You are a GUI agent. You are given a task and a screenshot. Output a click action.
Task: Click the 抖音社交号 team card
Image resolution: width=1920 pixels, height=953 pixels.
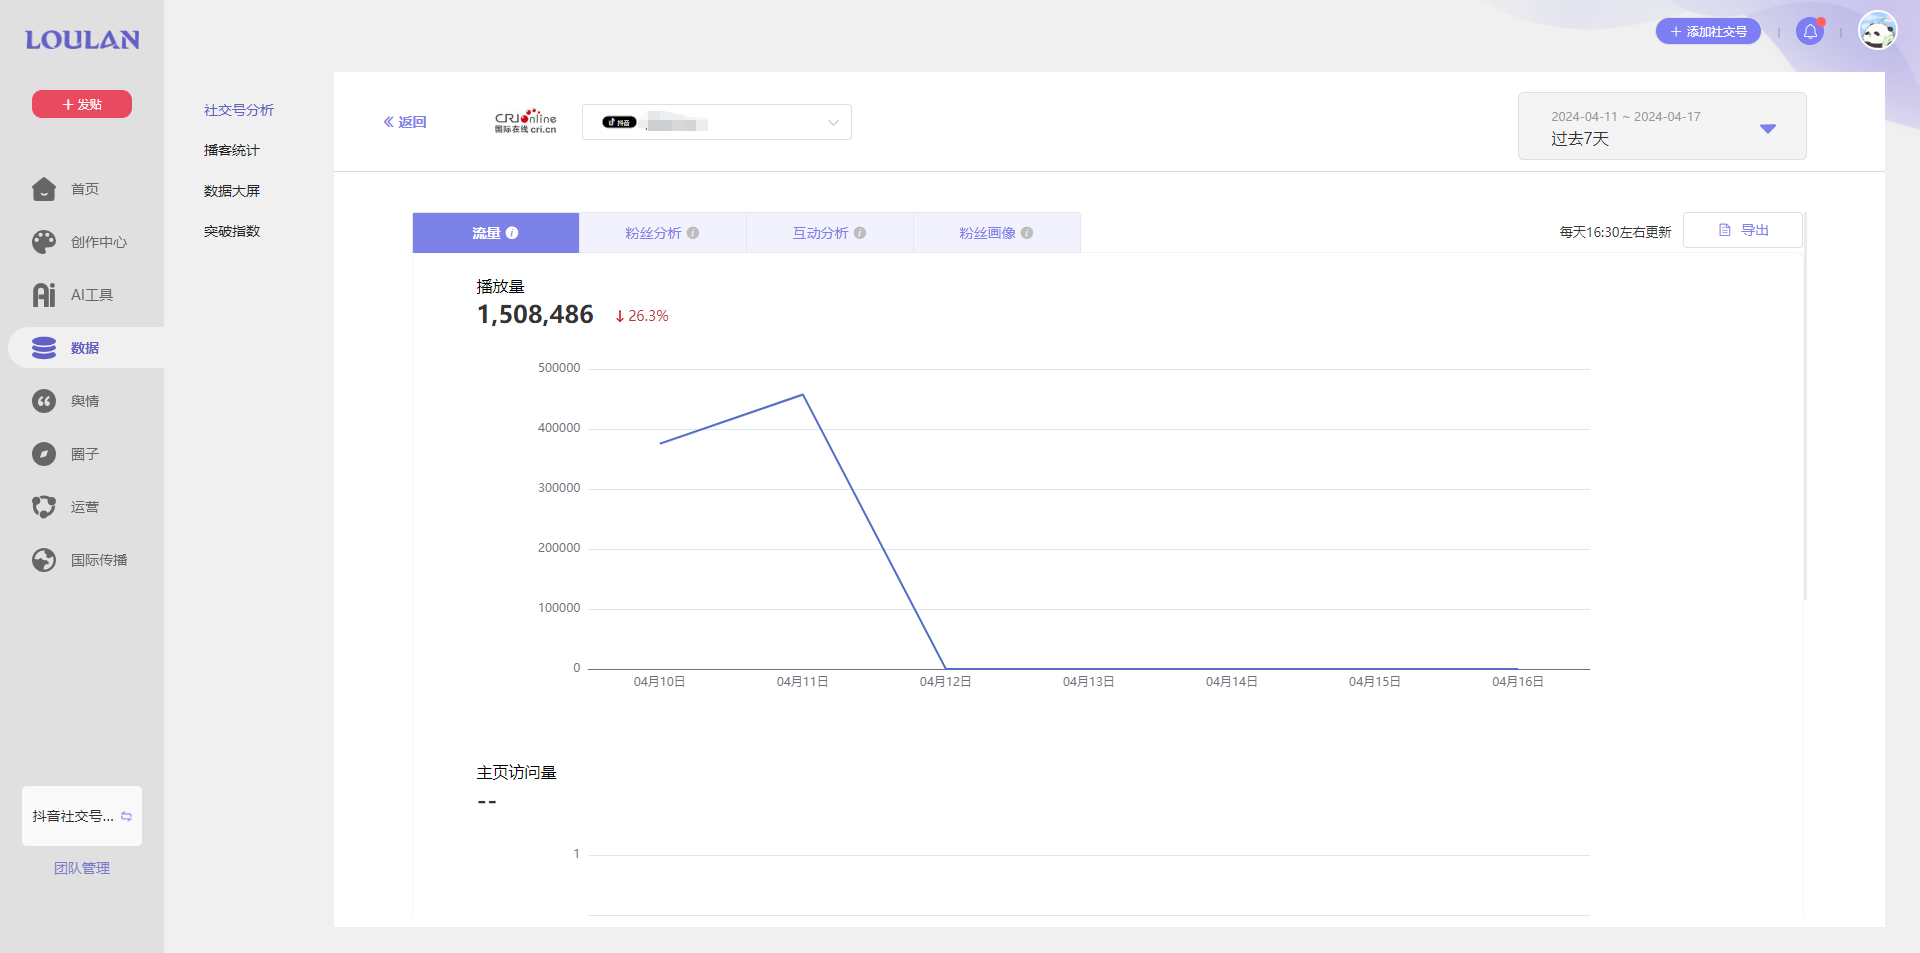tap(82, 816)
